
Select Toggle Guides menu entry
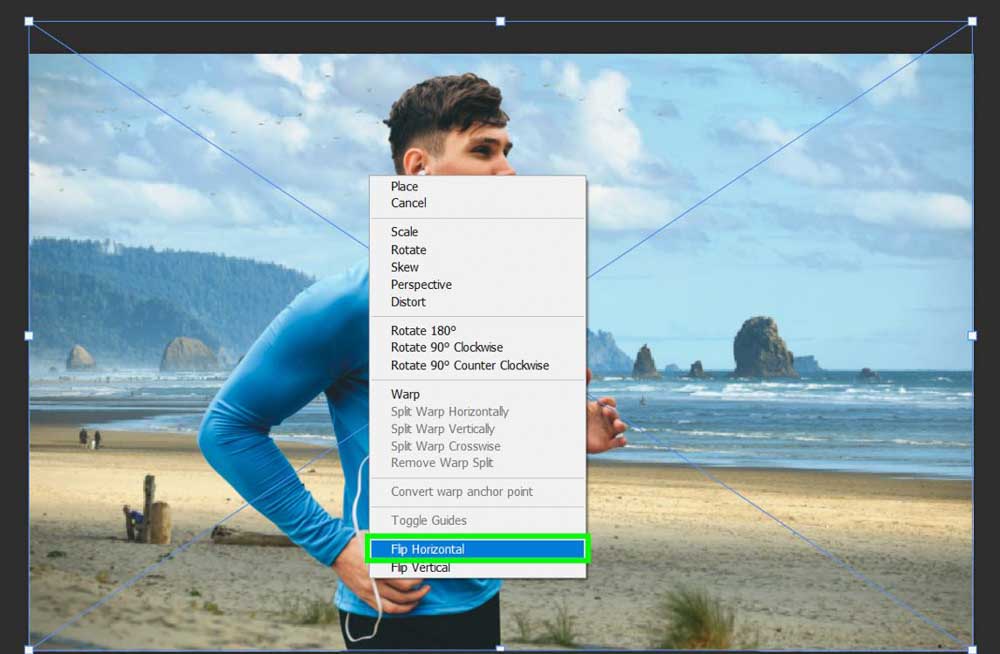477,520
